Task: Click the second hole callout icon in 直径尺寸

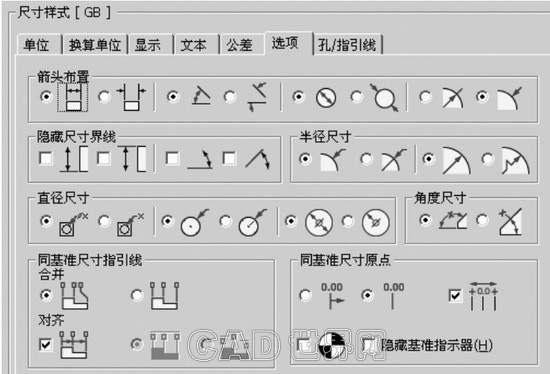Action: pos(130,224)
